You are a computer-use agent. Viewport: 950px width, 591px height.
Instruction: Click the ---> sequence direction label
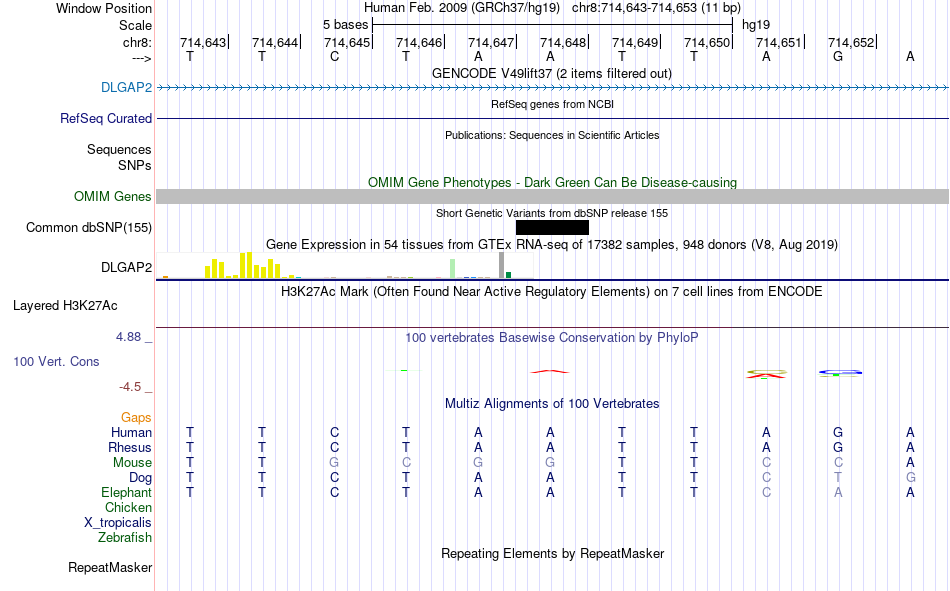(141, 58)
